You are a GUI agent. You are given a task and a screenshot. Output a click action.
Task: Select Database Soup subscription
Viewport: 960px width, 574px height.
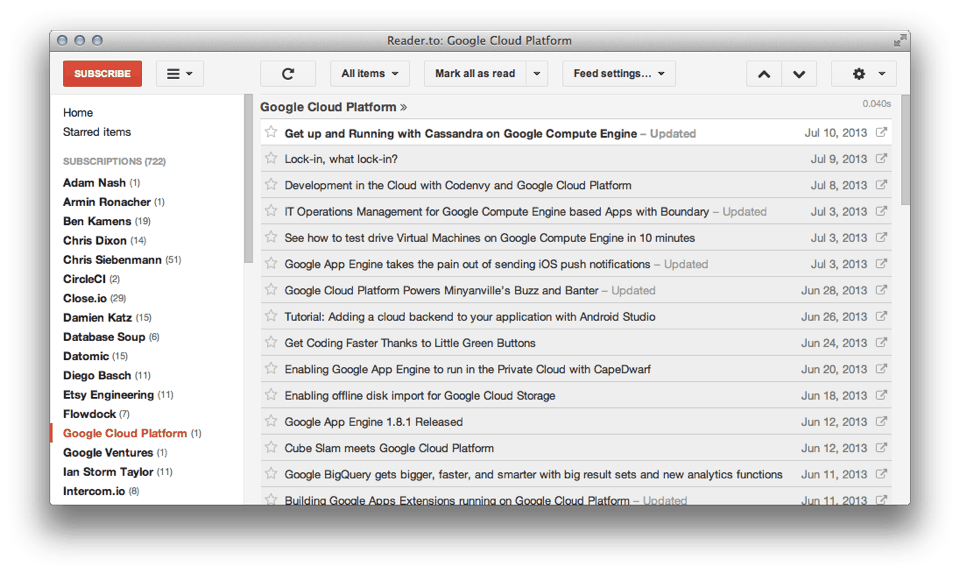111,337
